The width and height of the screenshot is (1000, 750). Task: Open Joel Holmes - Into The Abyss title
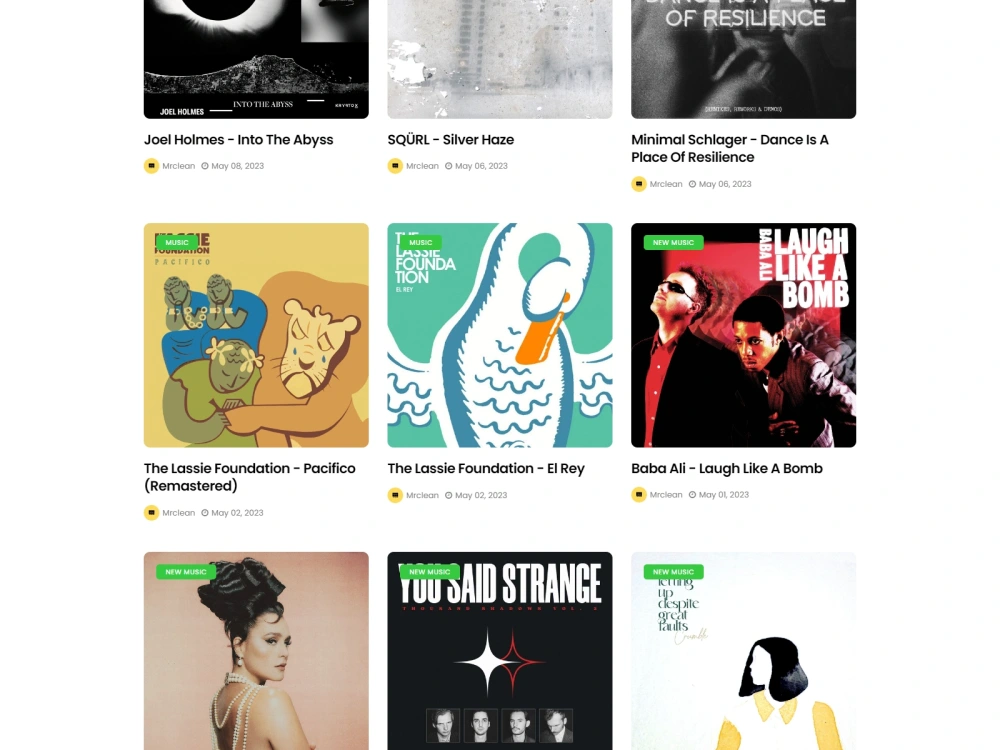239,140
